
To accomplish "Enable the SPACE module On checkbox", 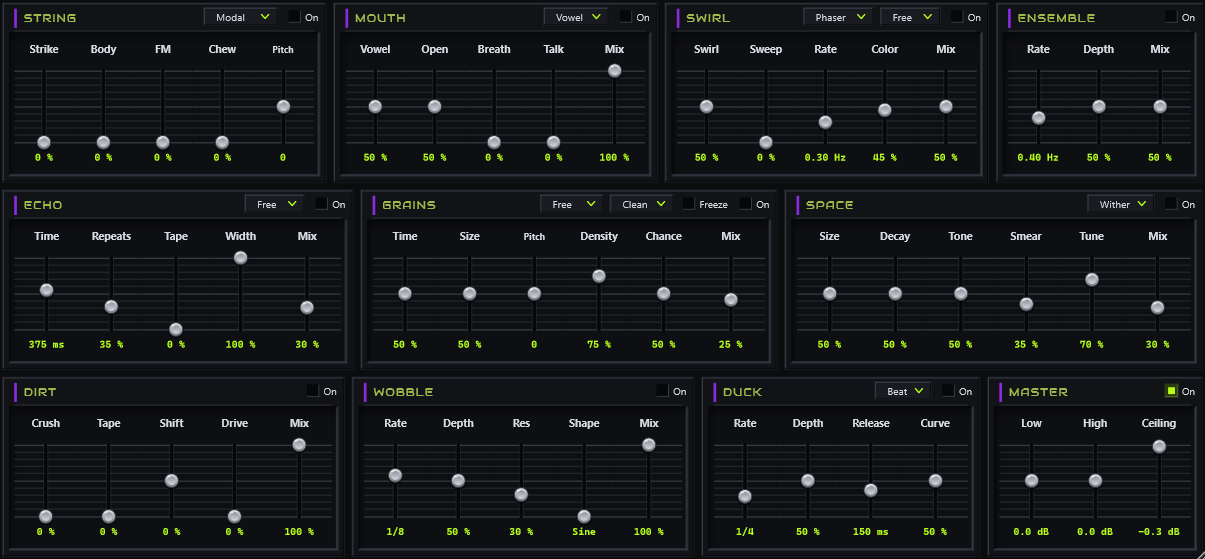I will 1171,204.
